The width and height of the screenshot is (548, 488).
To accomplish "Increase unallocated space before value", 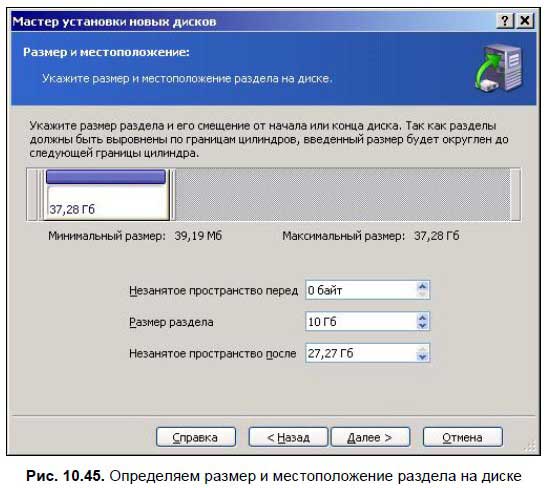I will 423,286.
